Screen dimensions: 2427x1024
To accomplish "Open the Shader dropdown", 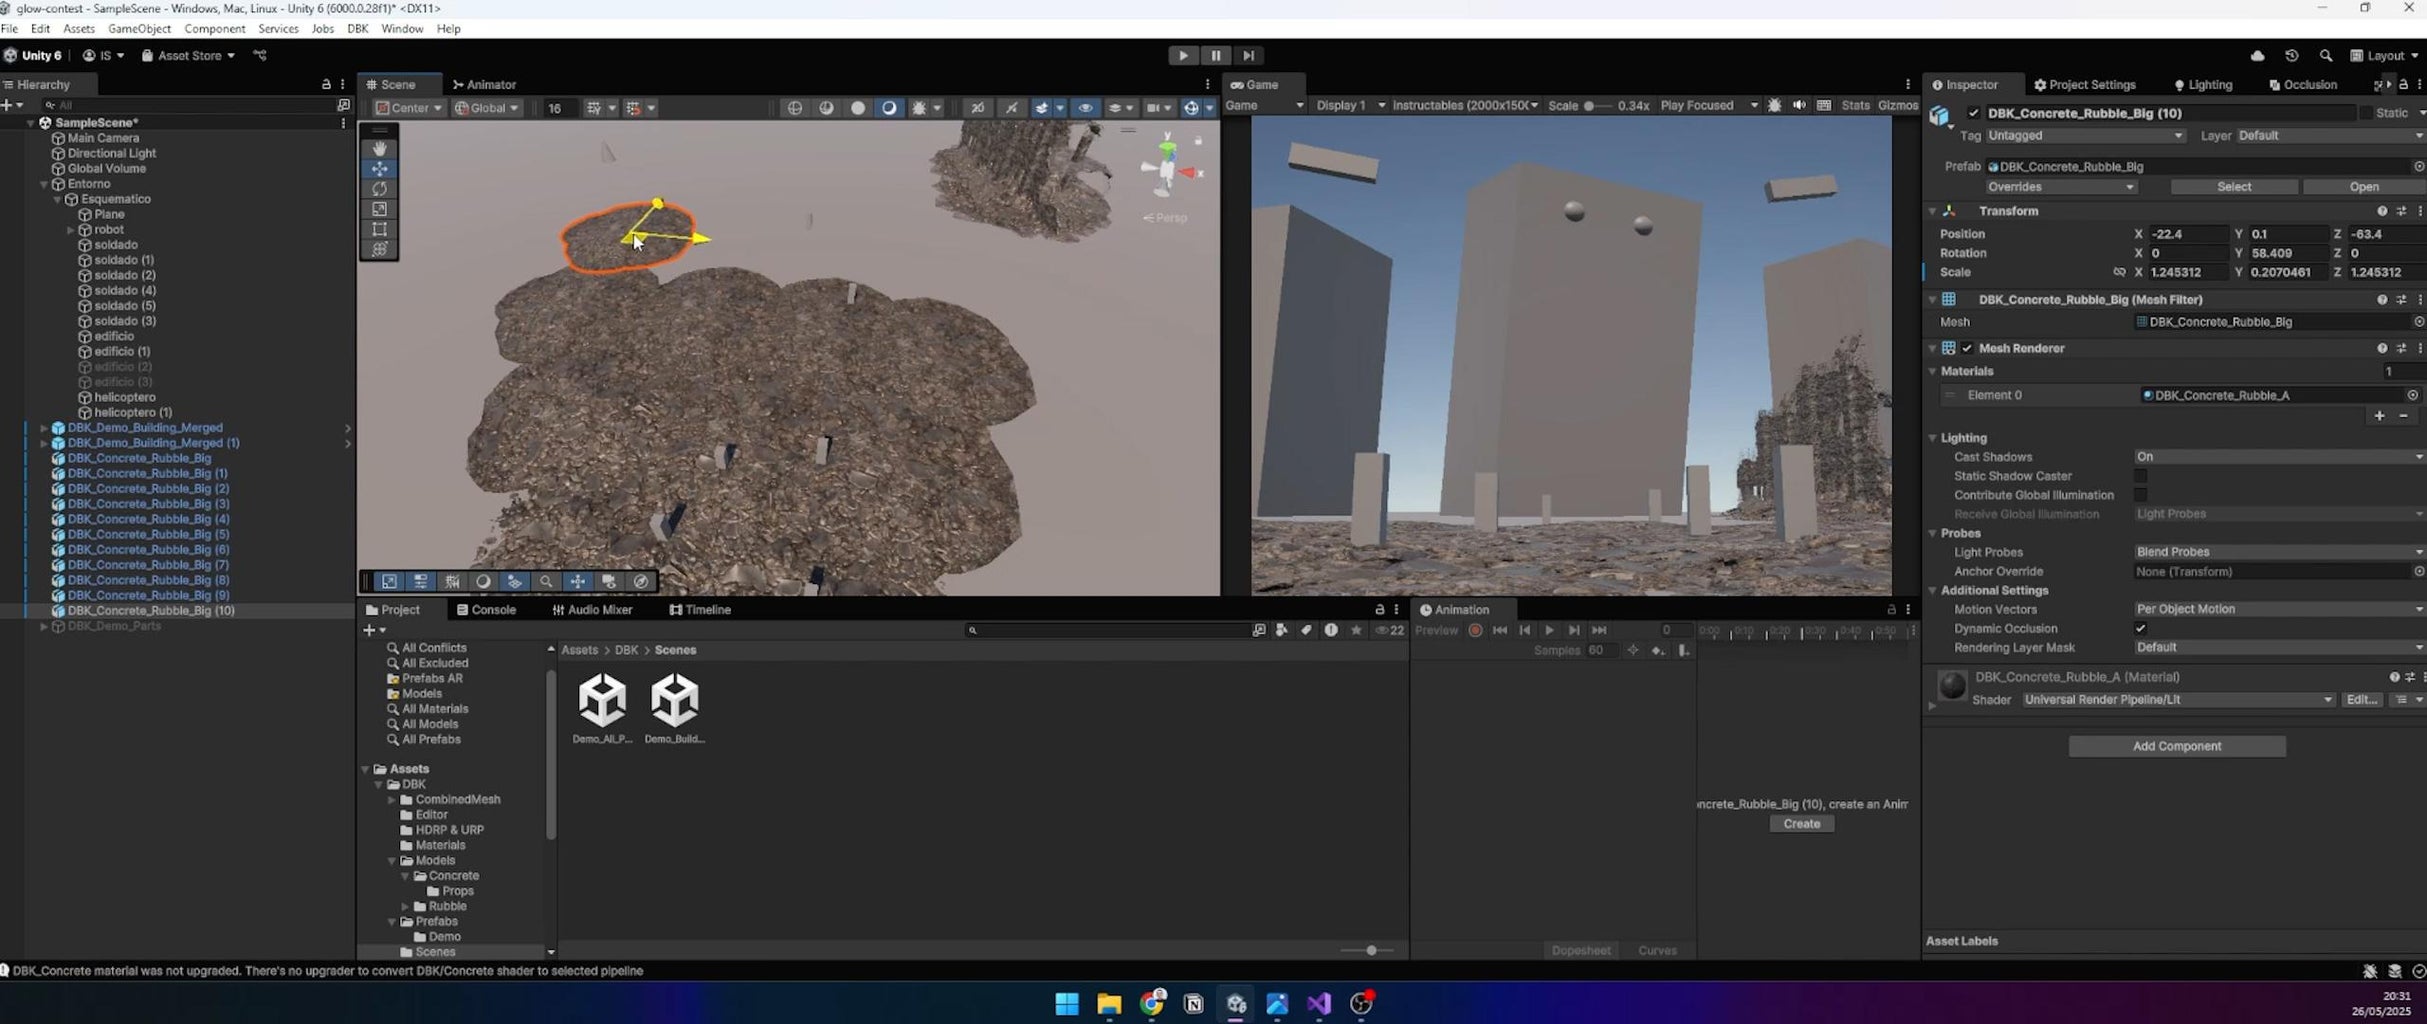I will 2178,700.
